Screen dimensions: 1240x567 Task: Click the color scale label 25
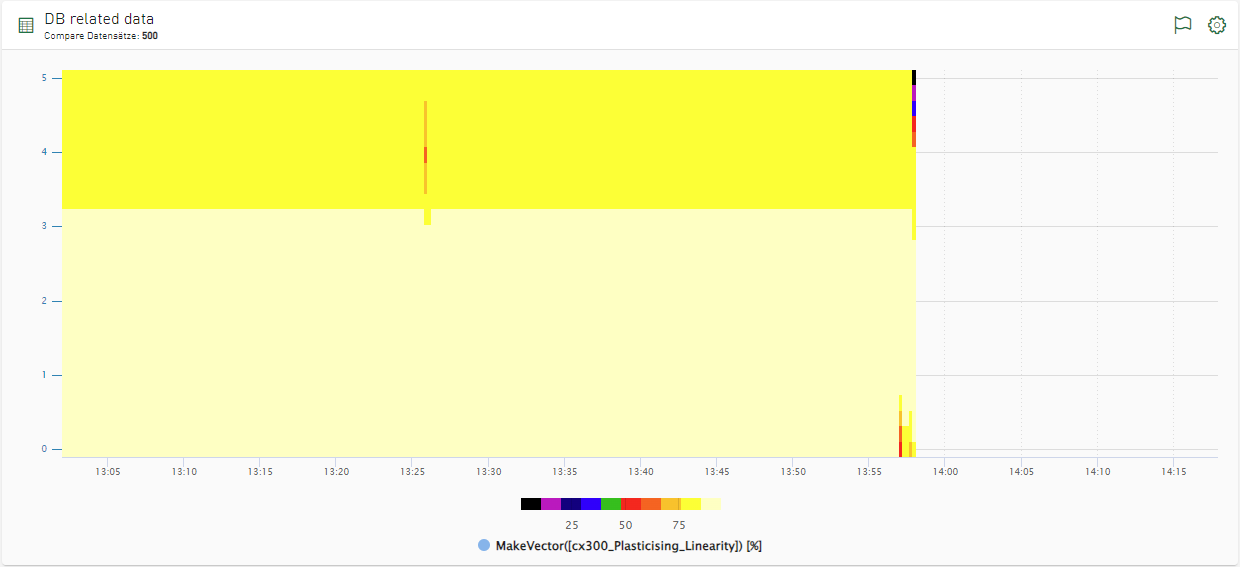(x=572, y=525)
